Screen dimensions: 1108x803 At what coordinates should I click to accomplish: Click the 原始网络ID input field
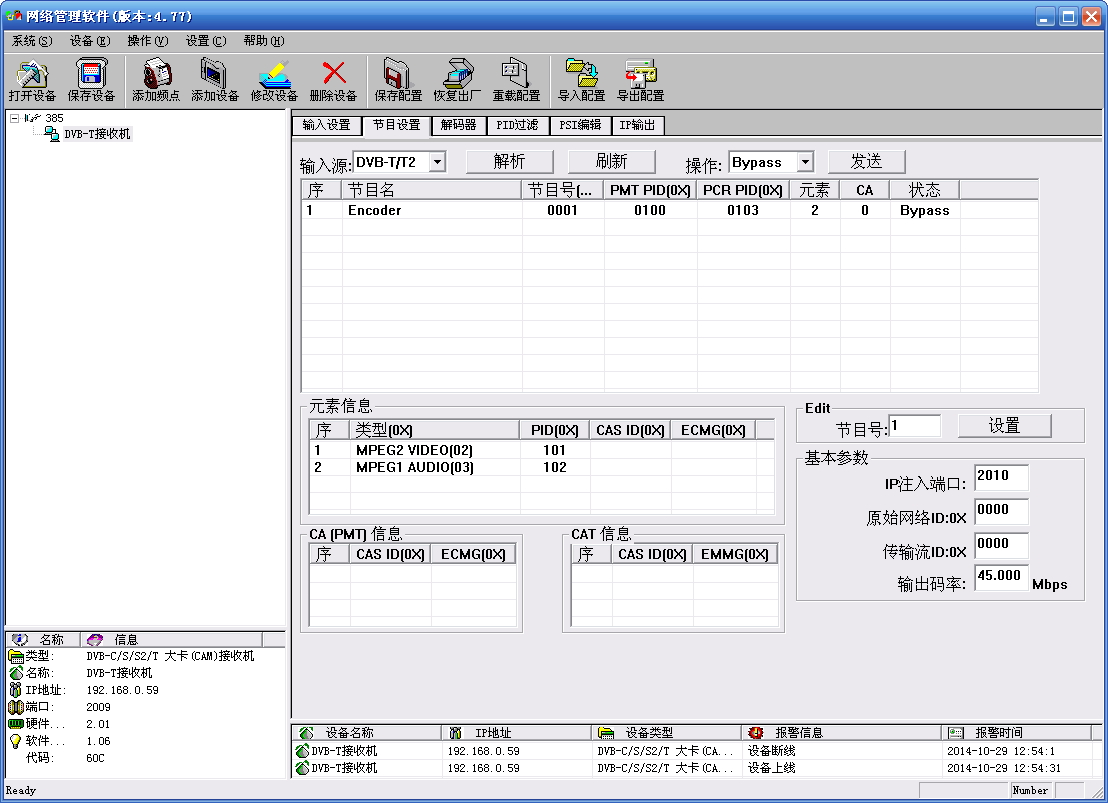pos(1001,511)
